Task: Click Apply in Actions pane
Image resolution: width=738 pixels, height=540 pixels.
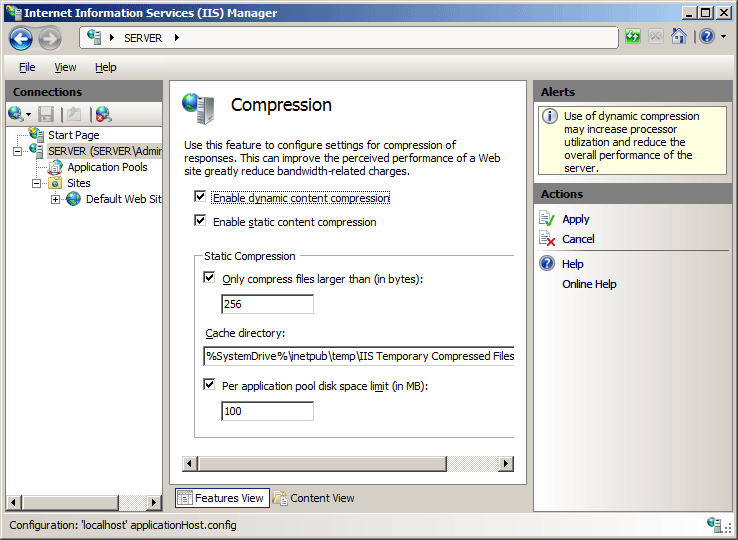Action: click(x=575, y=219)
